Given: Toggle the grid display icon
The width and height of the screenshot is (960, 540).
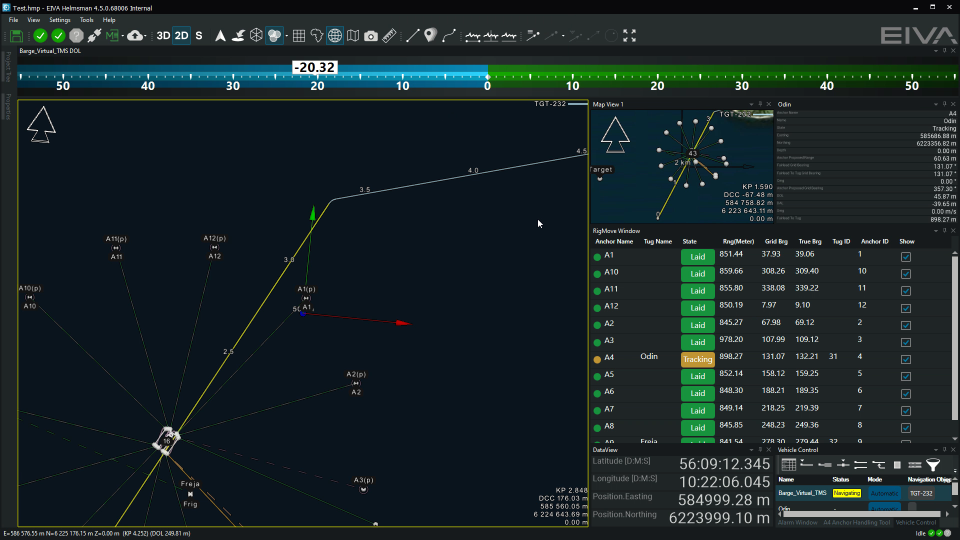Looking at the screenshot, I should point(298,36).
